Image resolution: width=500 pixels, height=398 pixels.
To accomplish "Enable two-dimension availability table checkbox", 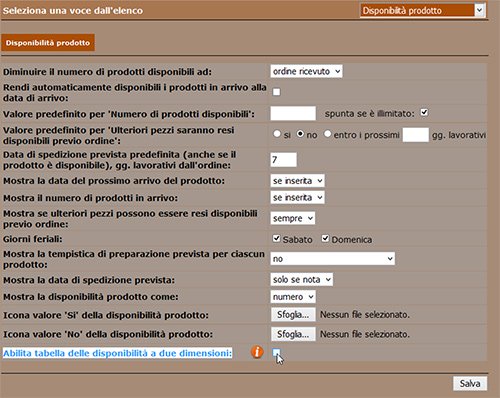I will [276, 352].
